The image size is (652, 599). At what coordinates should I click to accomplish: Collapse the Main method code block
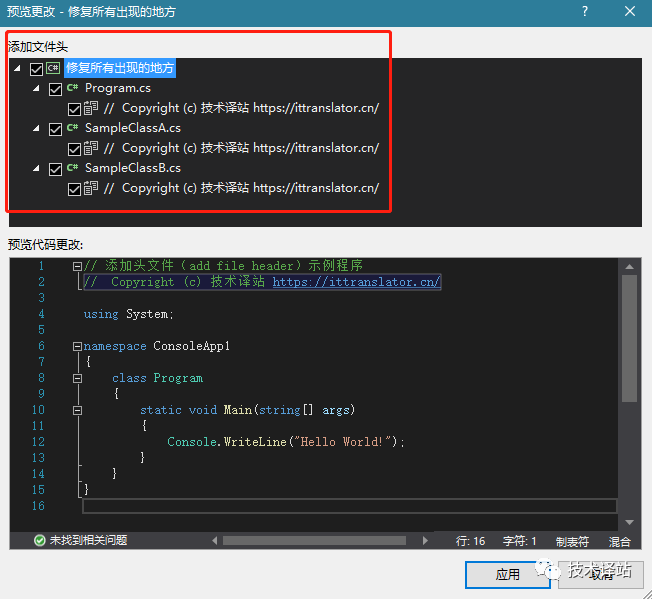(x=77, y=410)
